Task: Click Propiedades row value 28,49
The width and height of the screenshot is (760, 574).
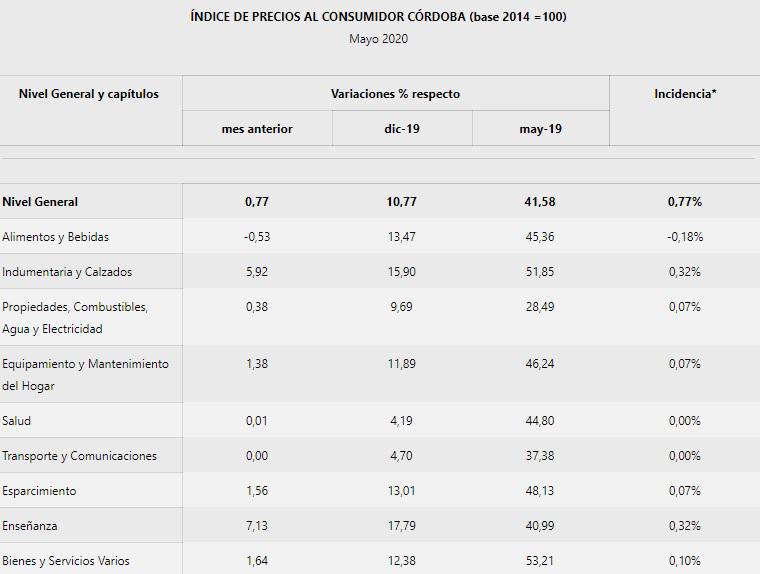Action: pos(540,306)
